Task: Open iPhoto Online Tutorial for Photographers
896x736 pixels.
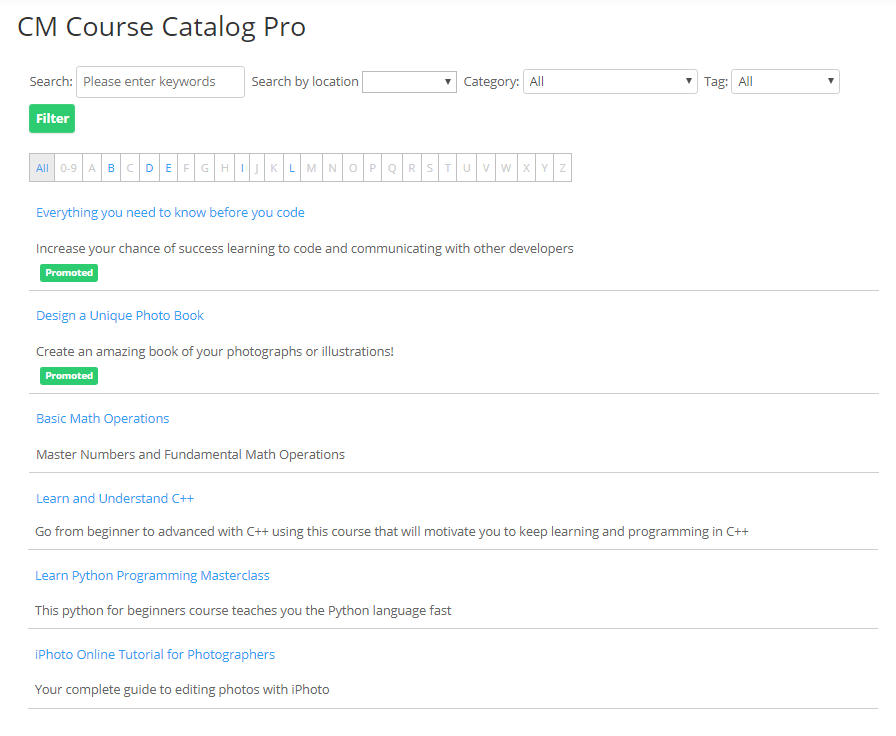Action: (155, 655)
